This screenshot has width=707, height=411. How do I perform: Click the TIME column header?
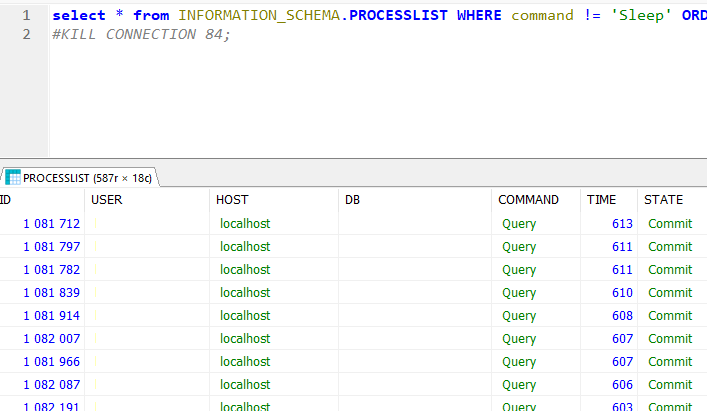[602, 200]
